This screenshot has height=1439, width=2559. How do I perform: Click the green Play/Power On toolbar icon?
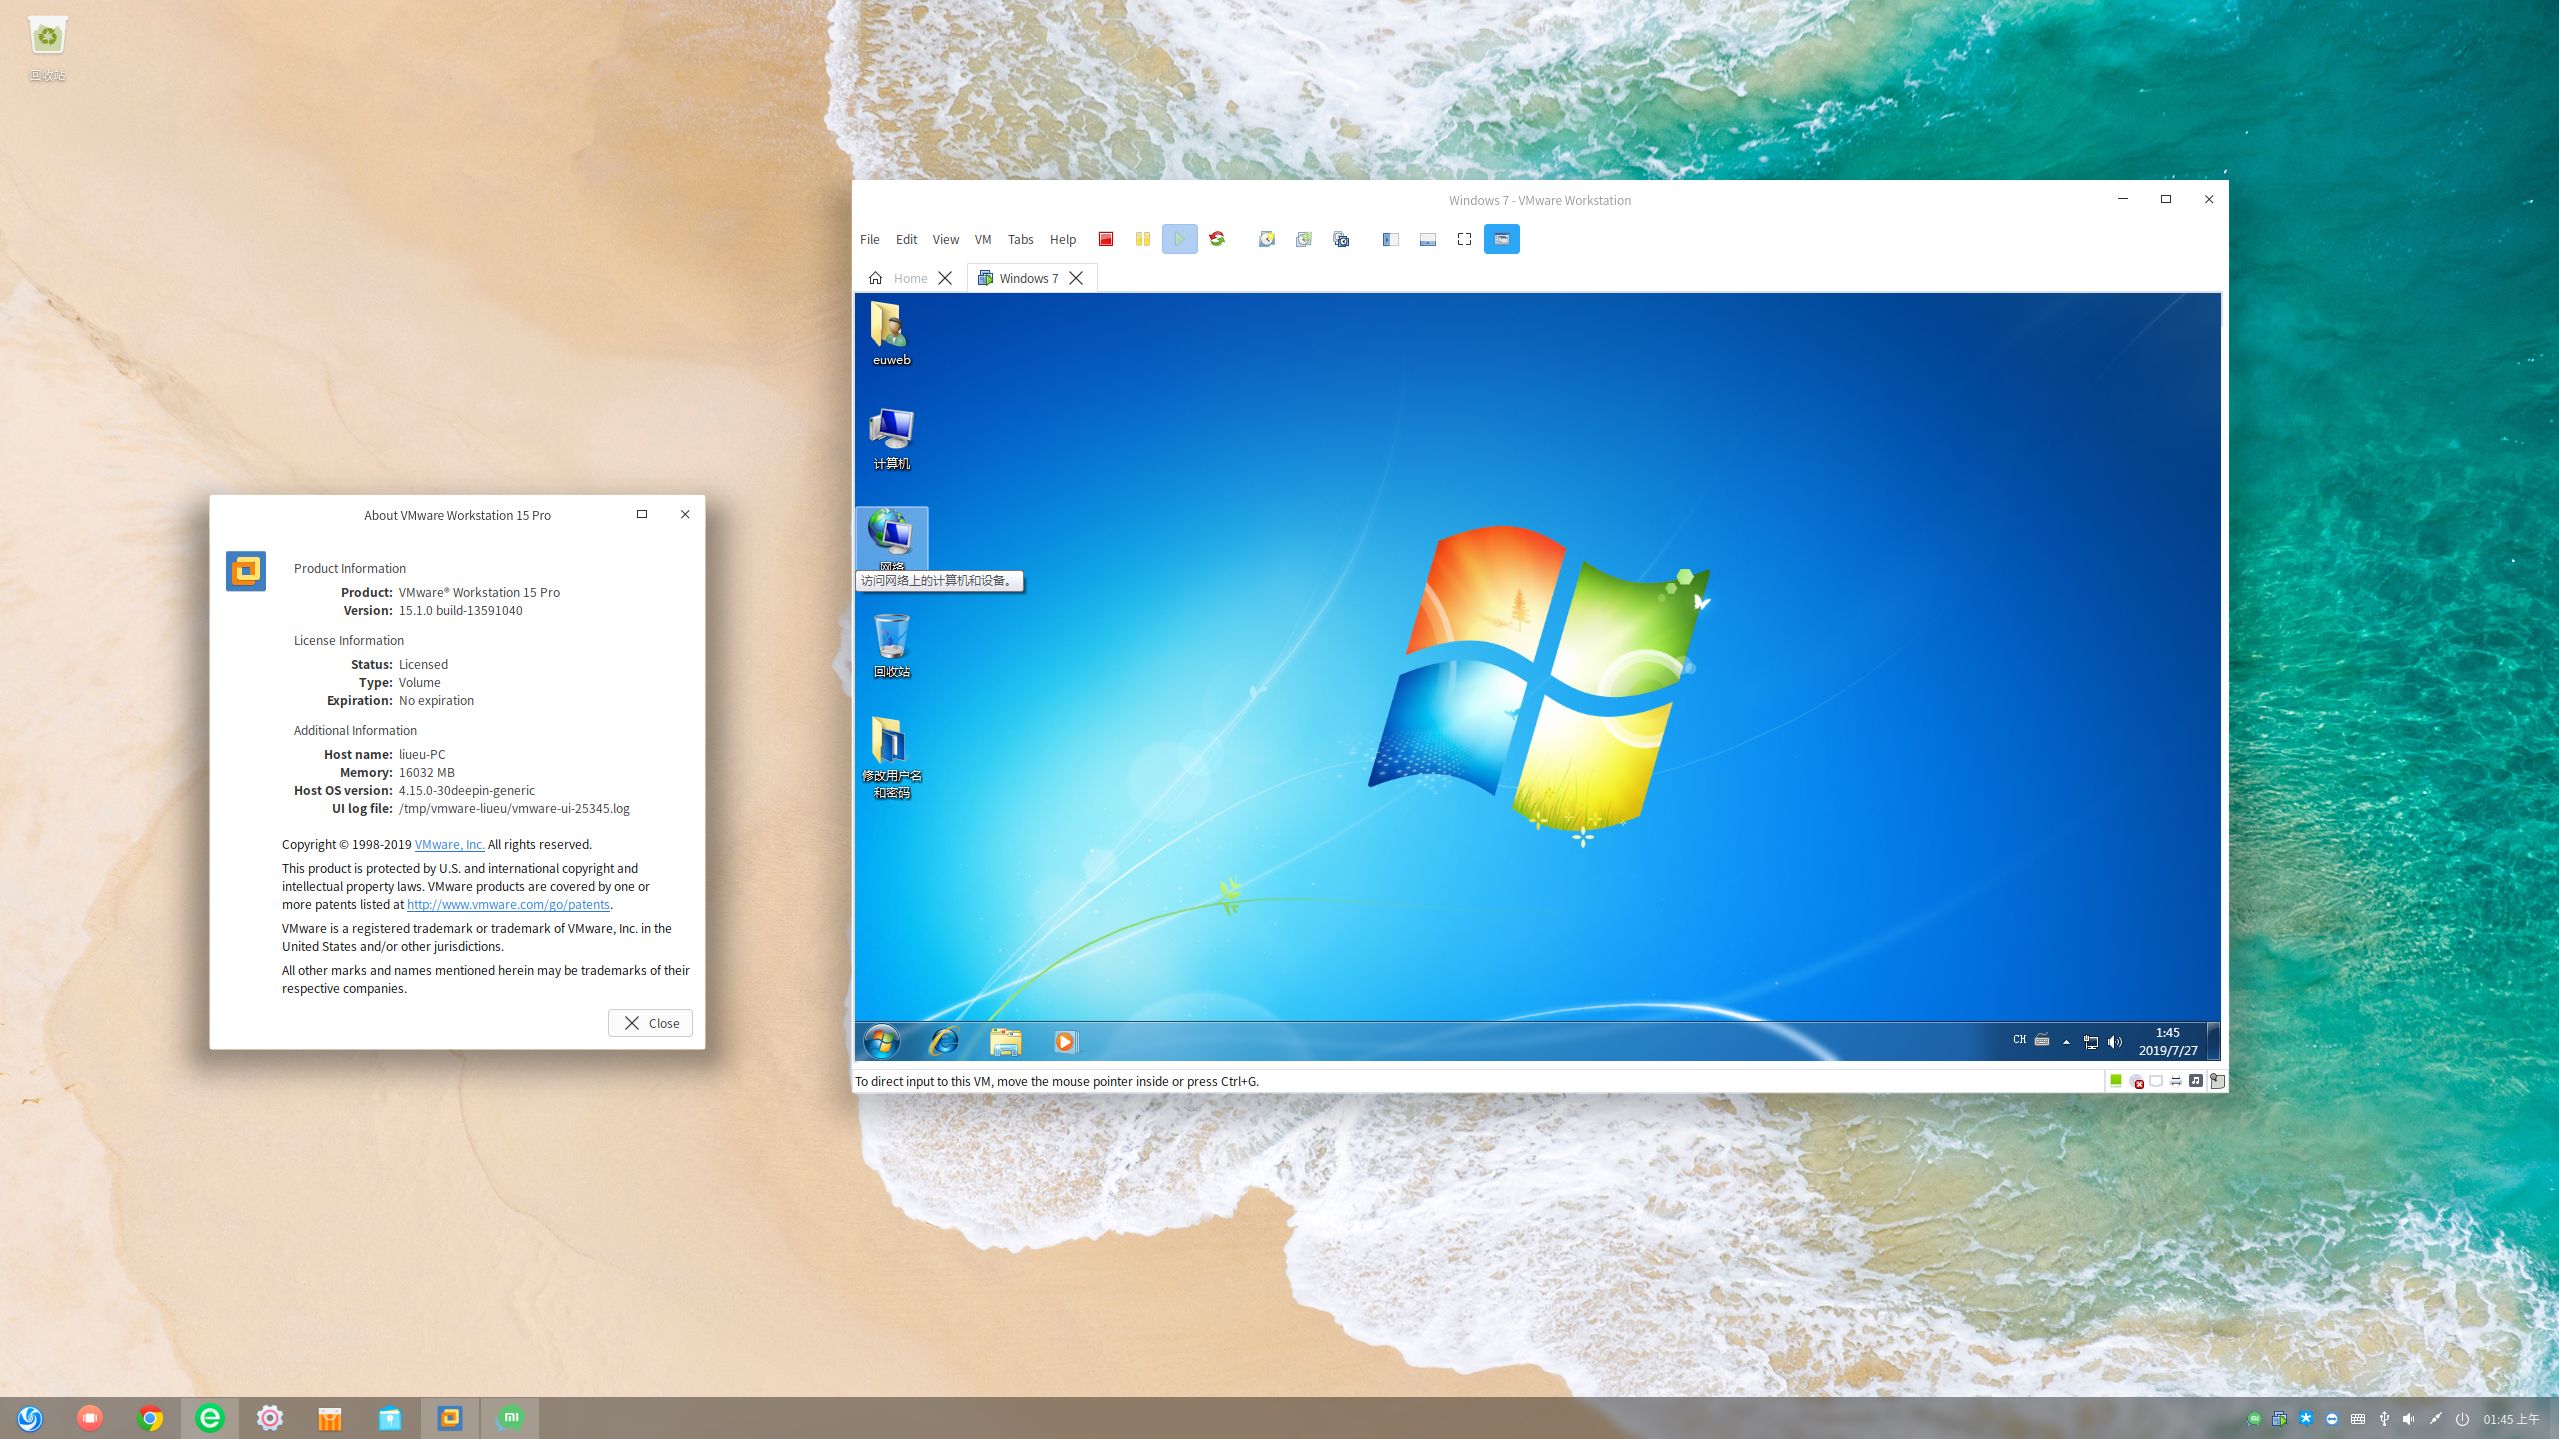(x=1179, y=239)
